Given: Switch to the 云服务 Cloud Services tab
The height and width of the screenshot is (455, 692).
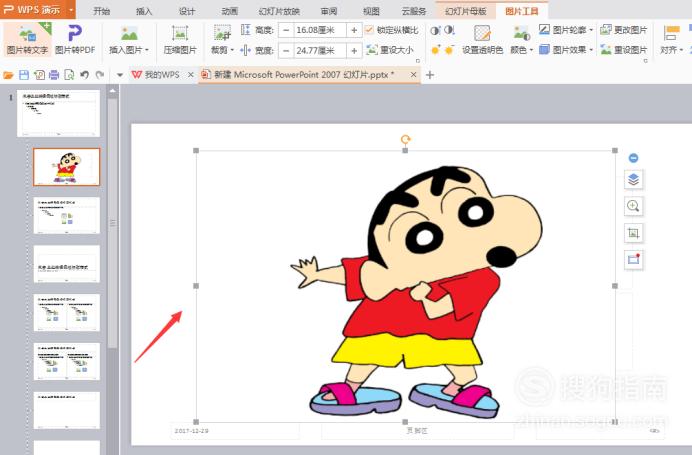Looking at the screenshot, I should click(x=414, y=11).
